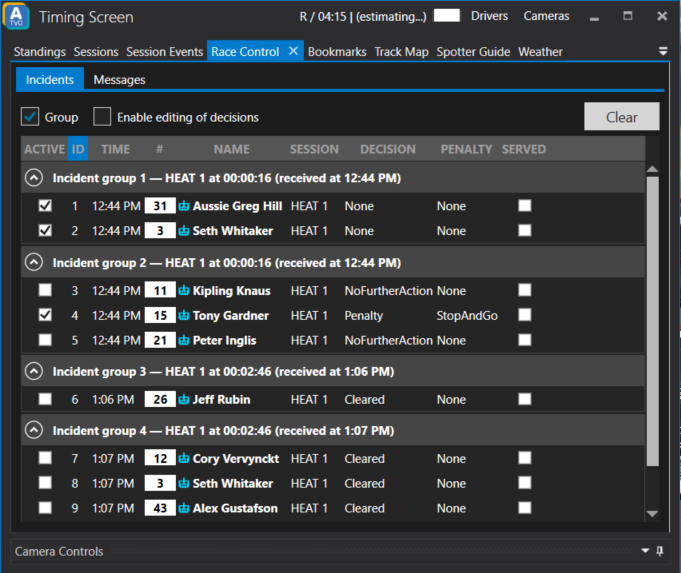Open the Standings tab
Viewport: 681px width, 573px height.
(40, 52)
